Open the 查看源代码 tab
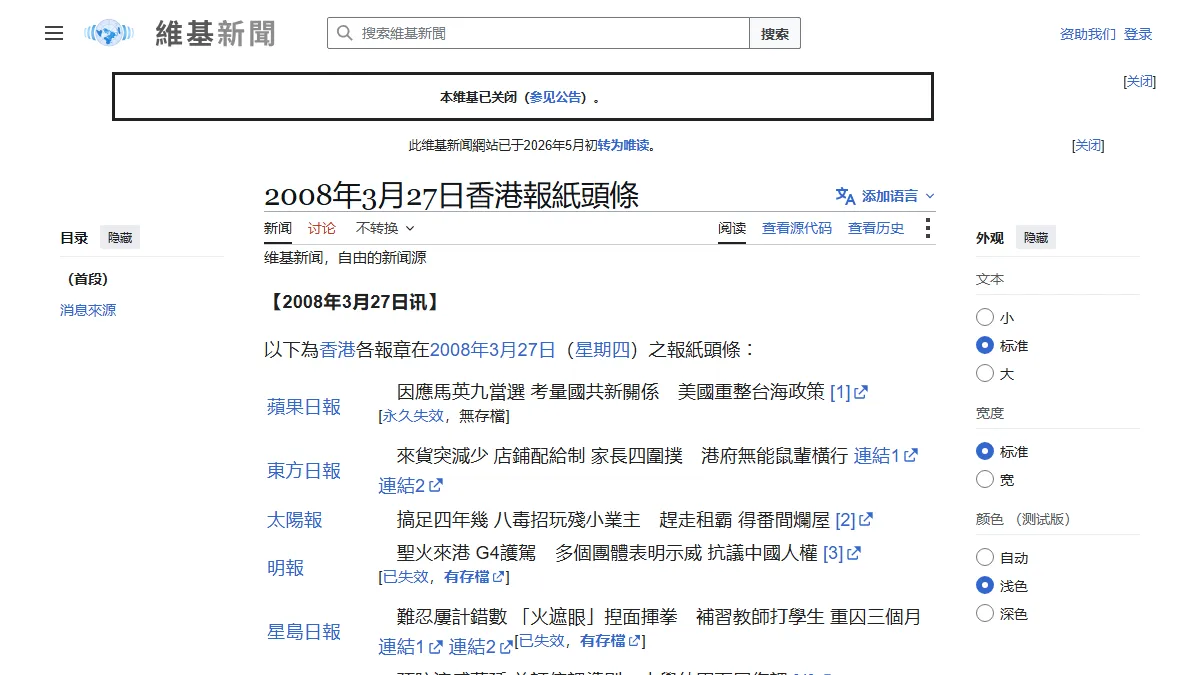The height and width of the screenshot is (675, 1200). coord(797,228)
